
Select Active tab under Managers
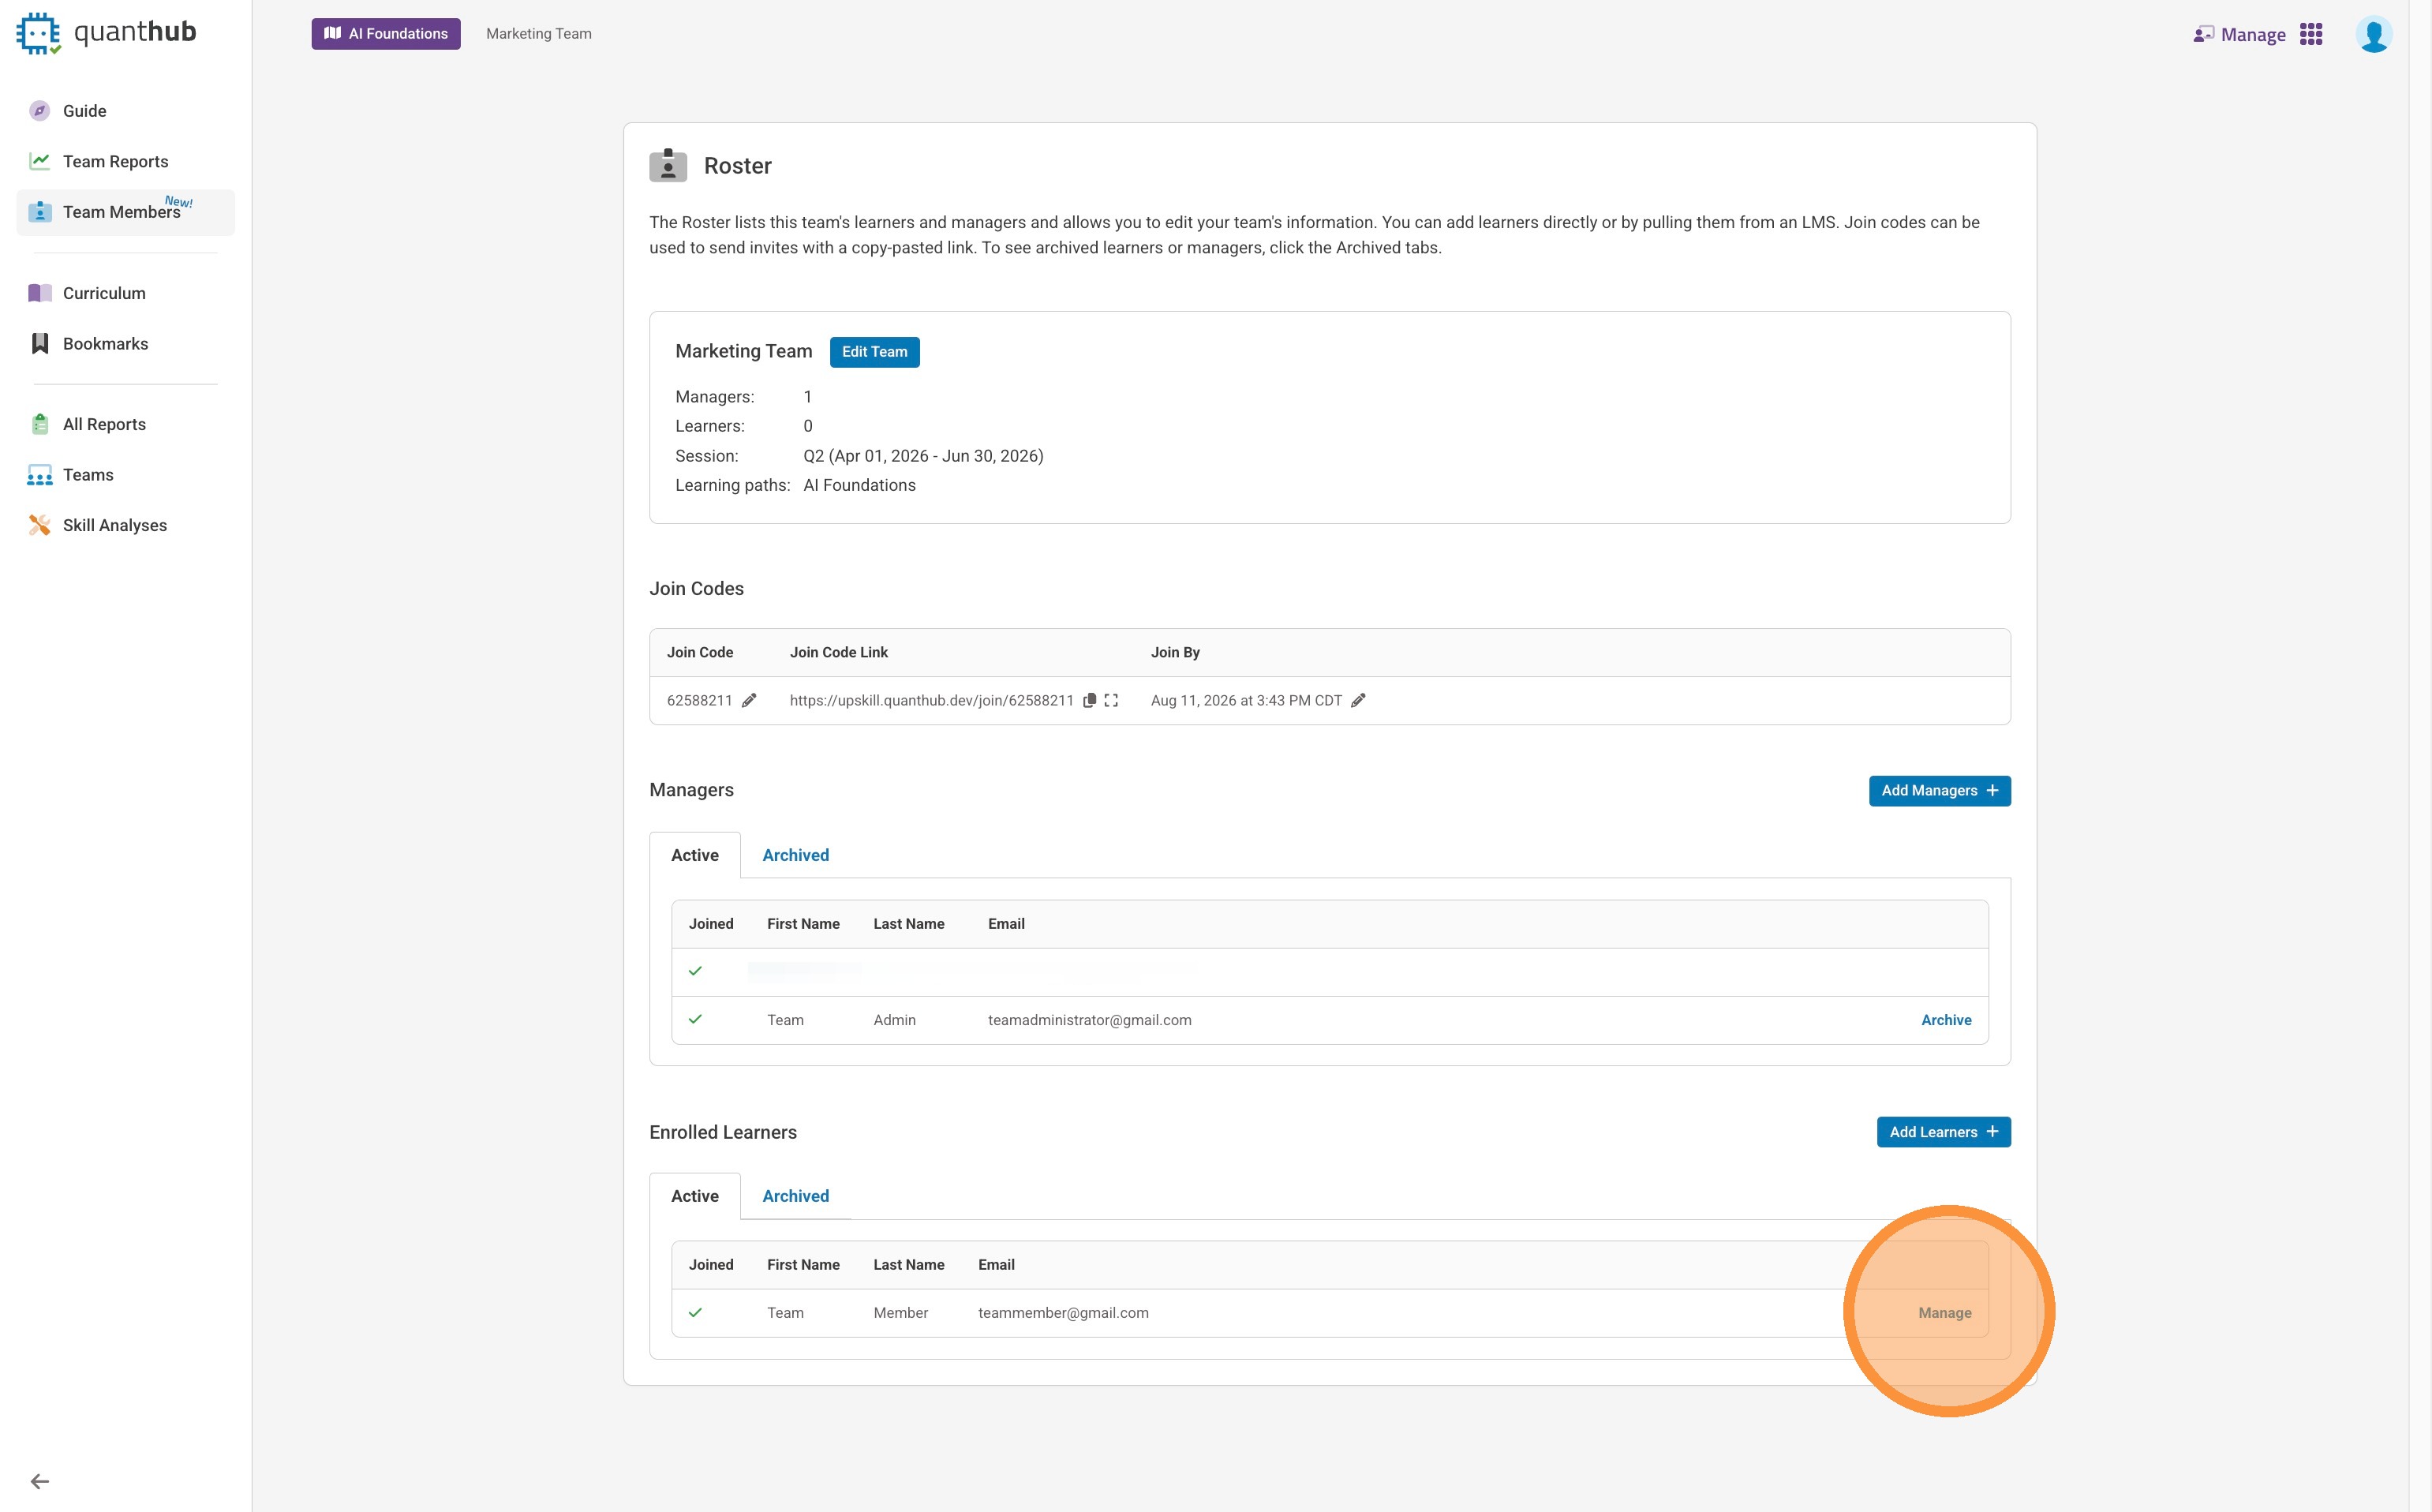coord(694,855)
